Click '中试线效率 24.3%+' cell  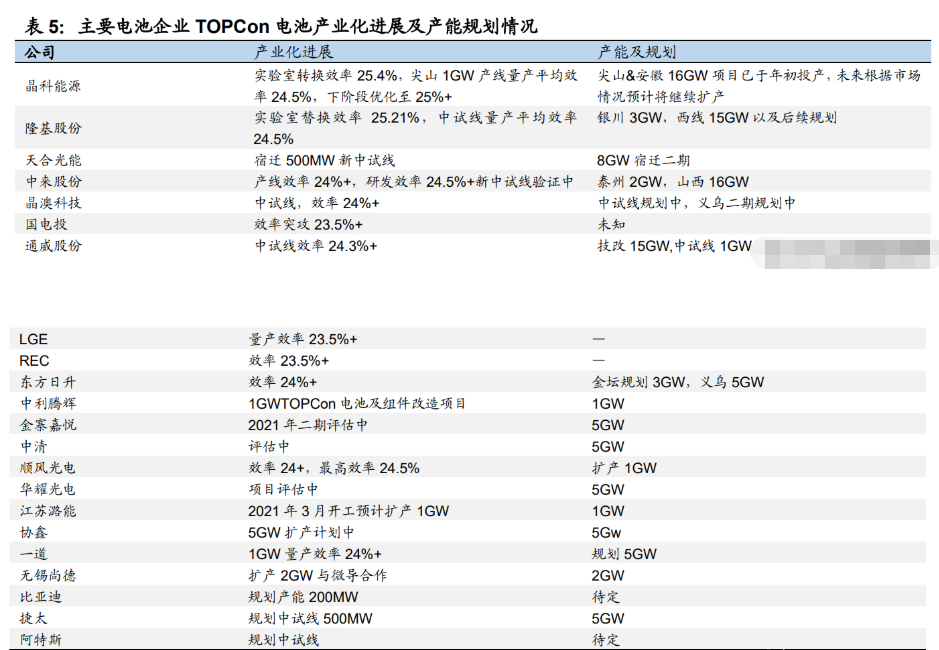316,246
